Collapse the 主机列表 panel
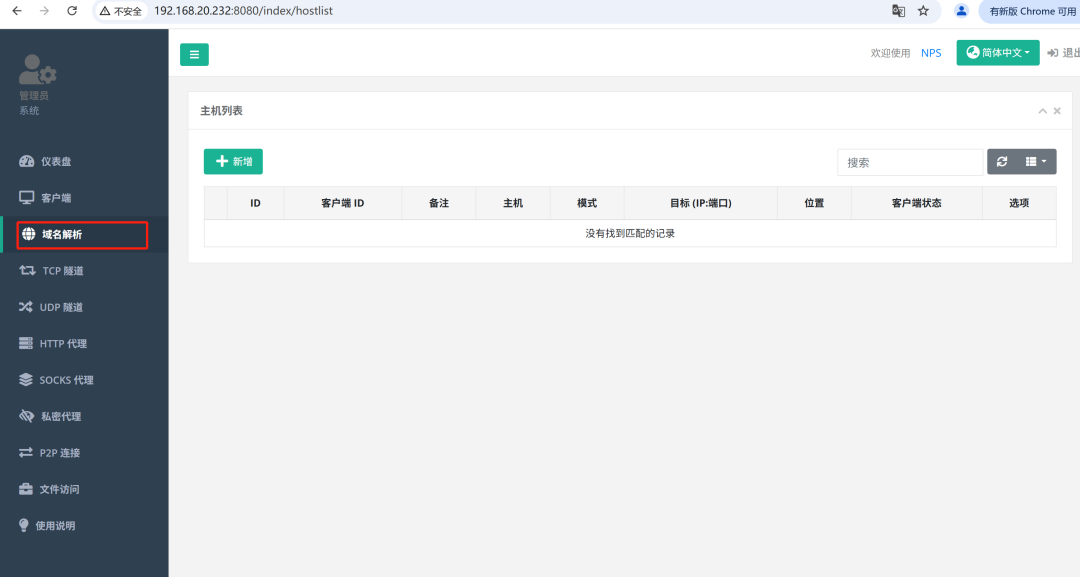The width and height of the screenshot is (1080, 577). 1043,111
